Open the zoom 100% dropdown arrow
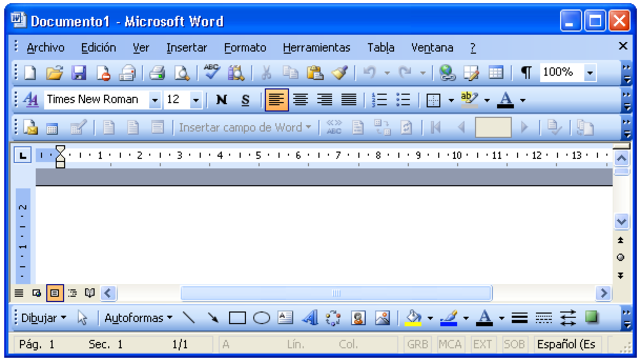The image size is (640, 362). 590,73
